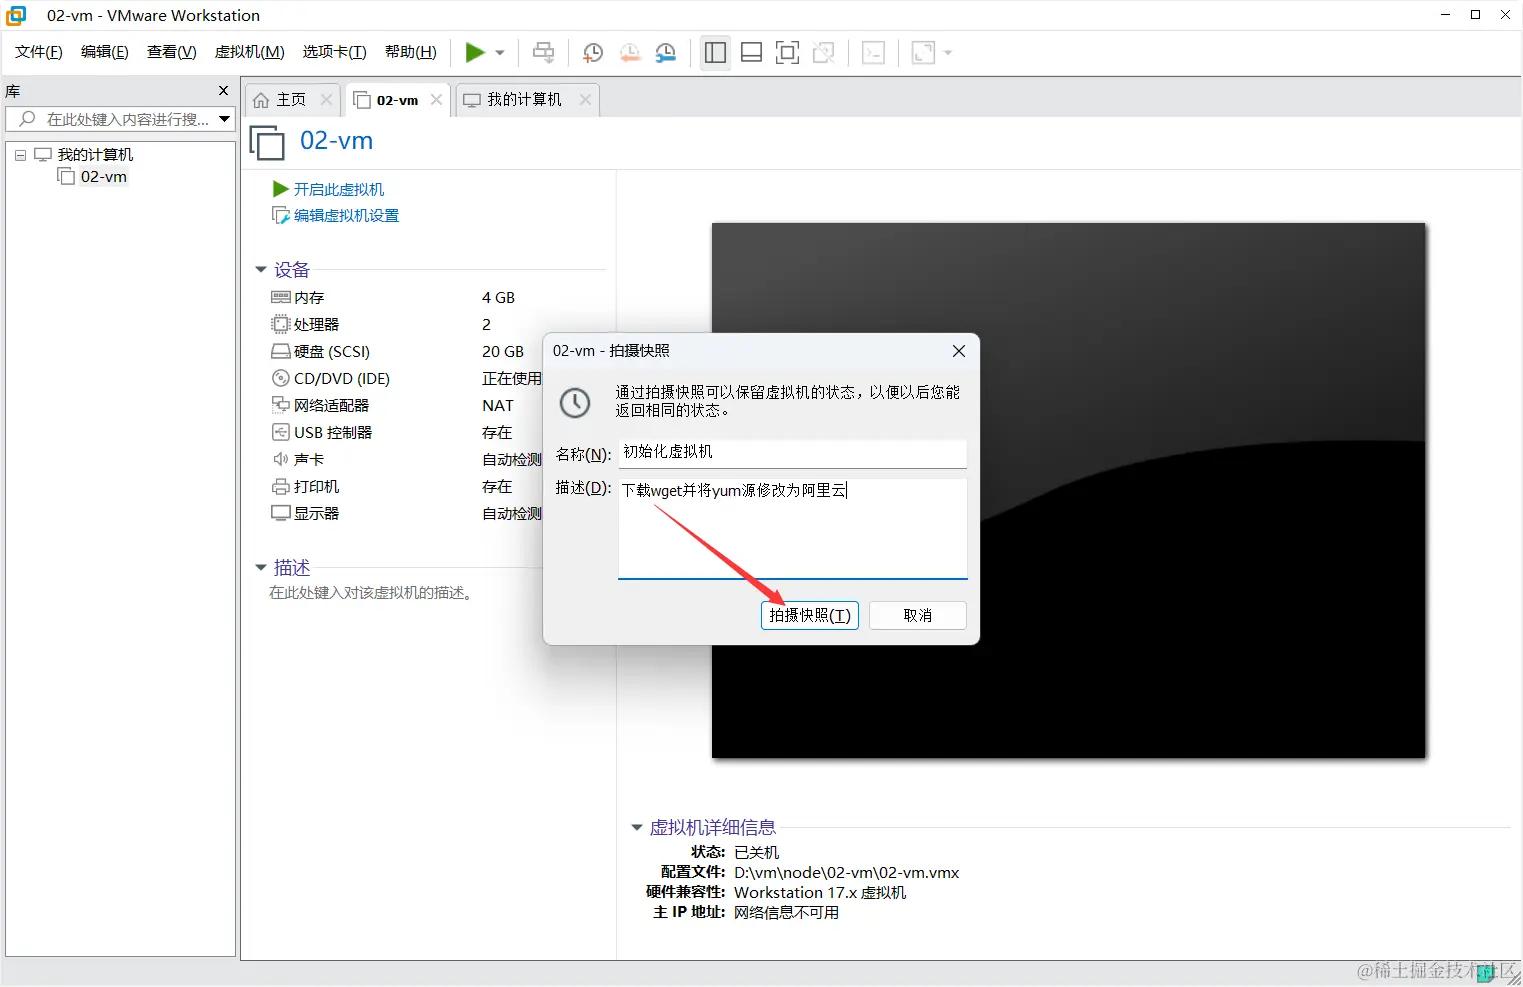Click the snapshot 描述(D) text area
This screenshot has height=987, width=1523.
(793, 529)
